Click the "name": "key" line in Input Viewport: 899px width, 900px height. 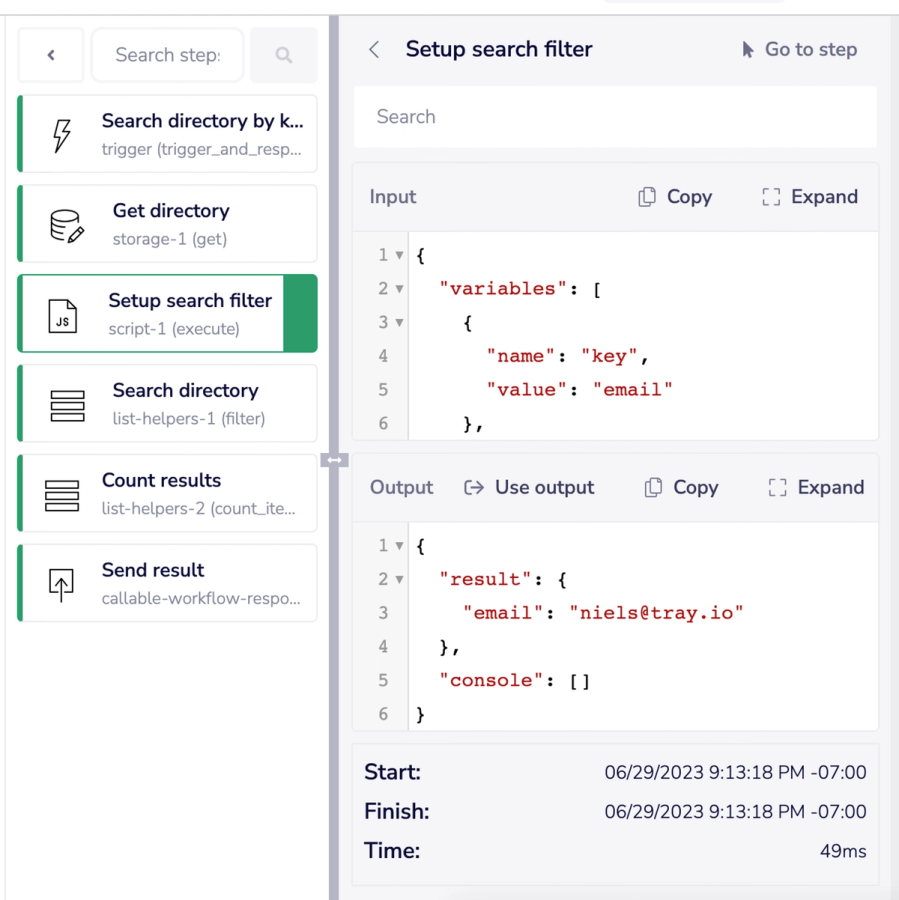(x=567, y=356)
